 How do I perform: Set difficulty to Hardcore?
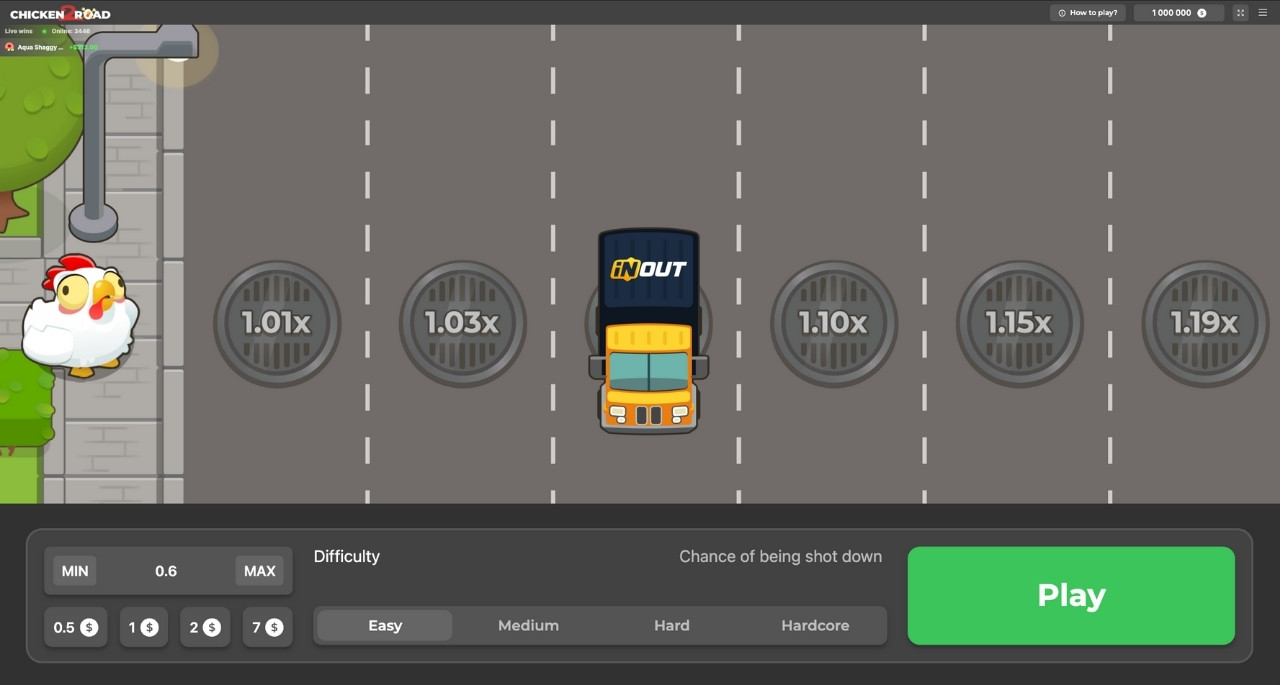coord(815,625)
